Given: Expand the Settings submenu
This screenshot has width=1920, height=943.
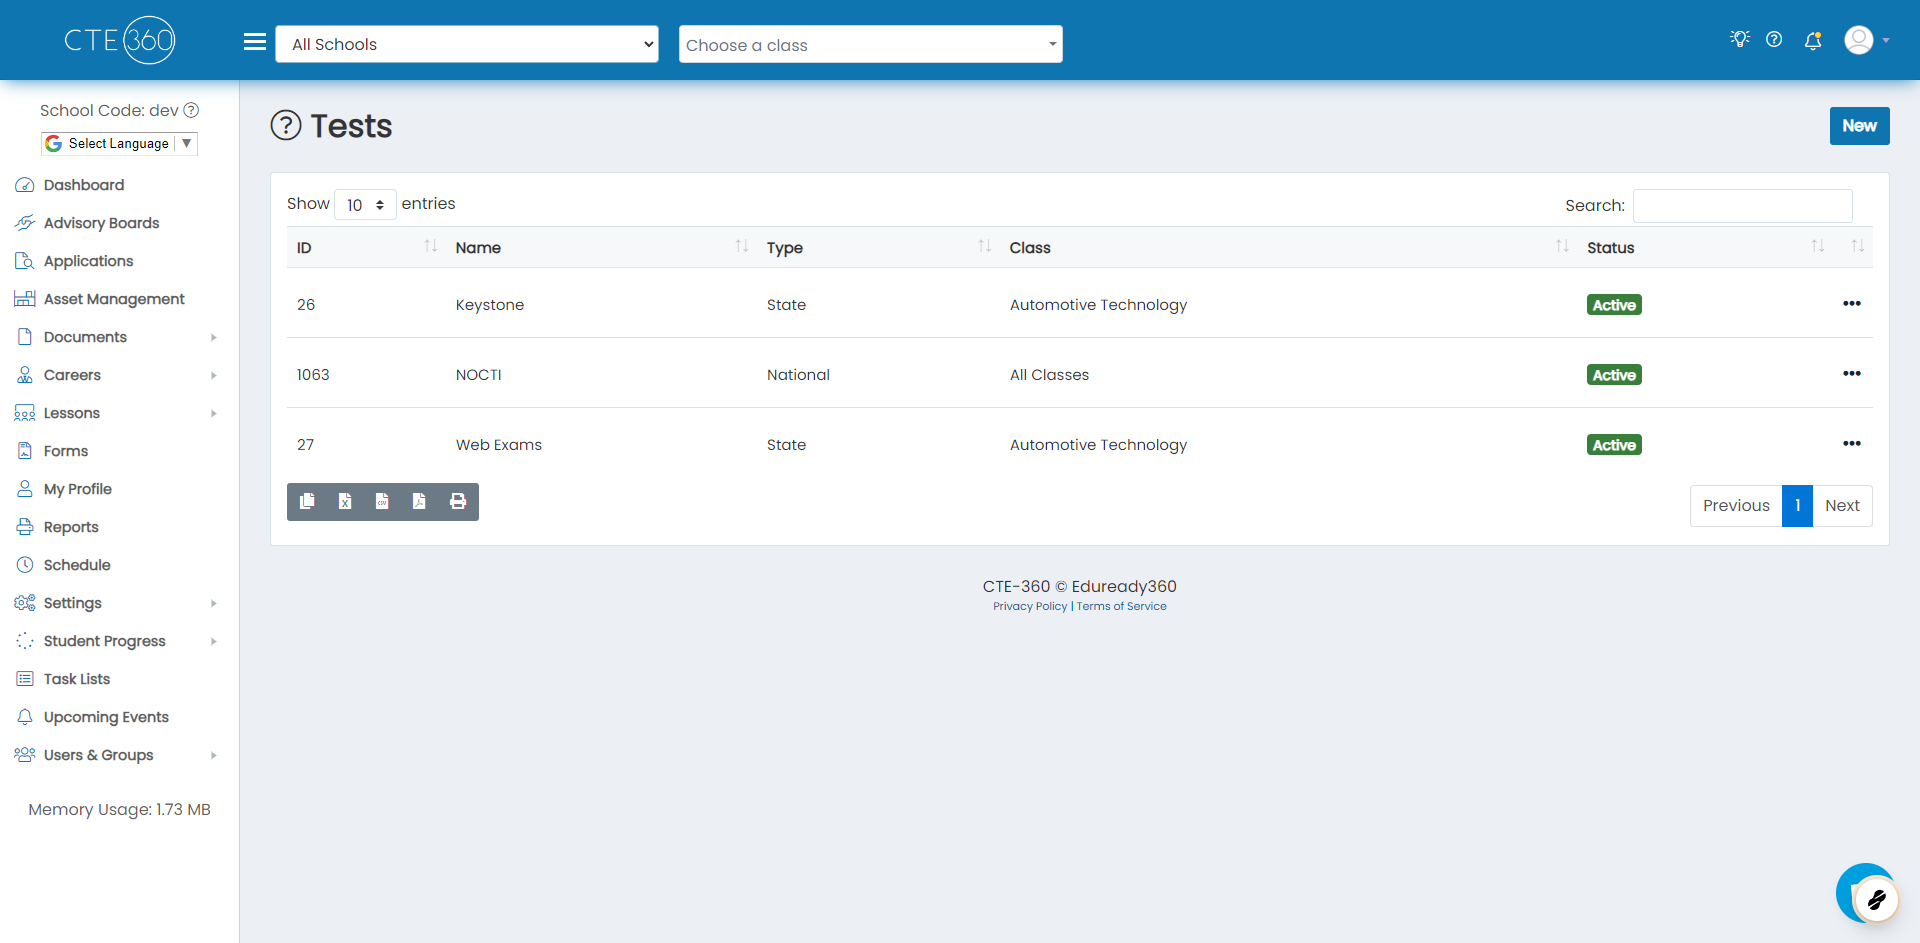Looking at the screenshot, I should click(x=117, y=603).
